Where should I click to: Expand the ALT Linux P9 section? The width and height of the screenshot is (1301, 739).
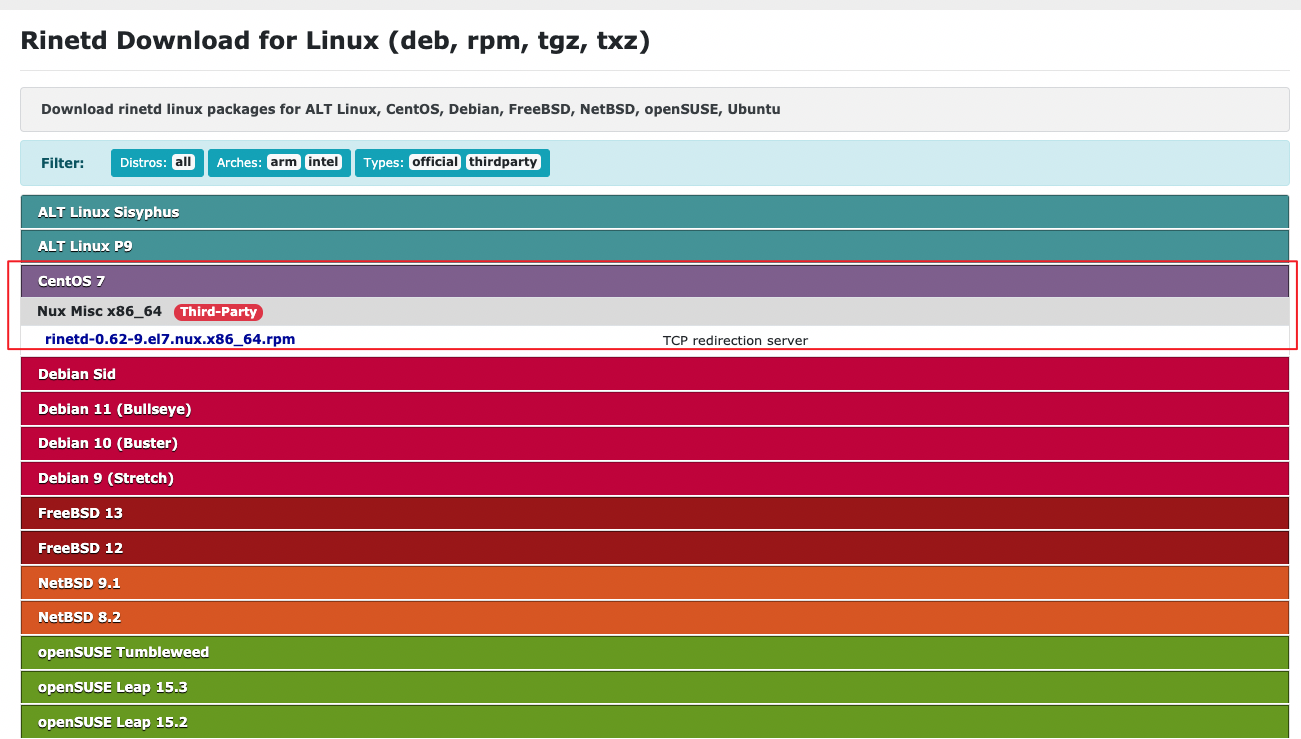point(655,246)
